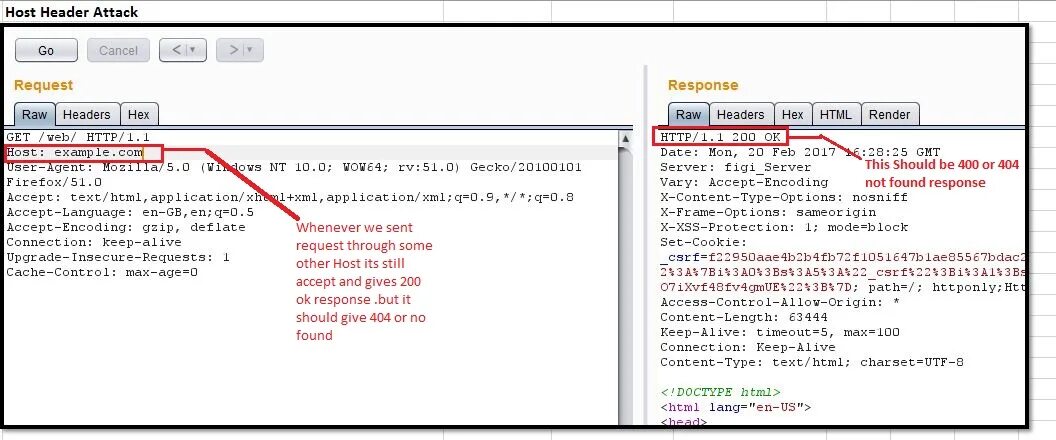
Task: Click the Host: example.com header line
Action: tap(74, 152)
